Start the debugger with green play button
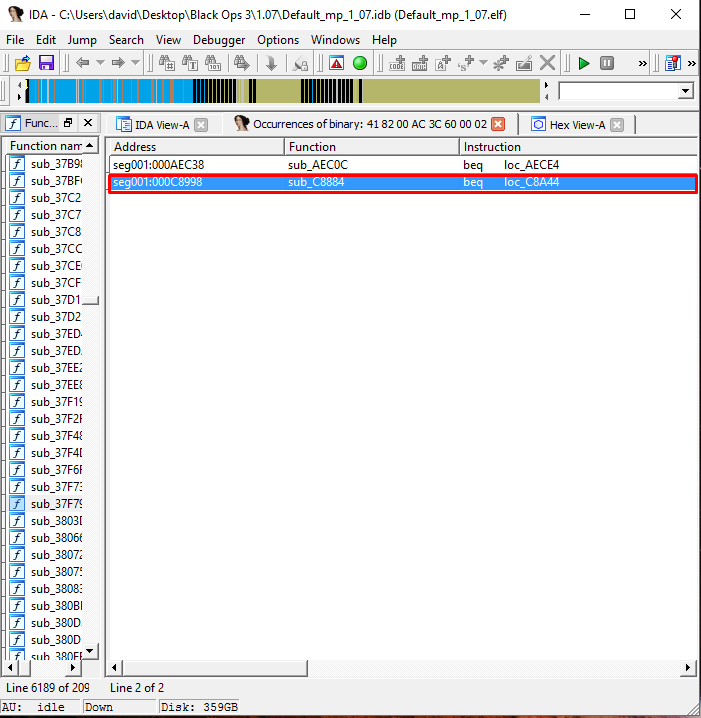 (x=584, y=63)
